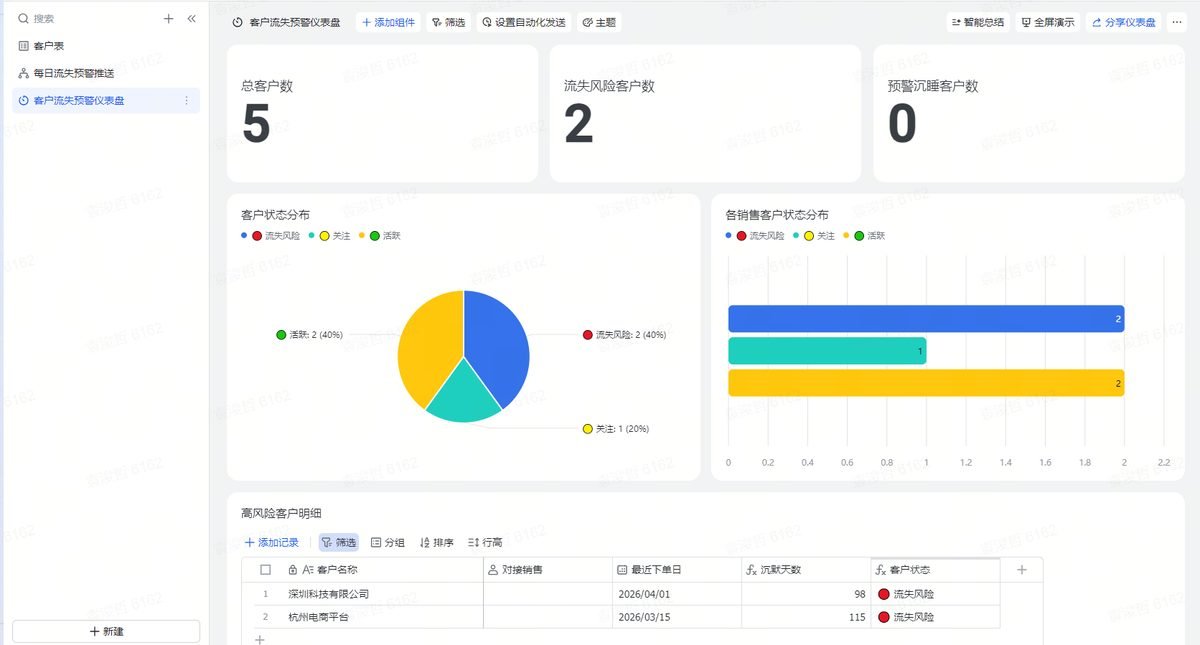Click the 沉默天数 column header

(806, 569)
